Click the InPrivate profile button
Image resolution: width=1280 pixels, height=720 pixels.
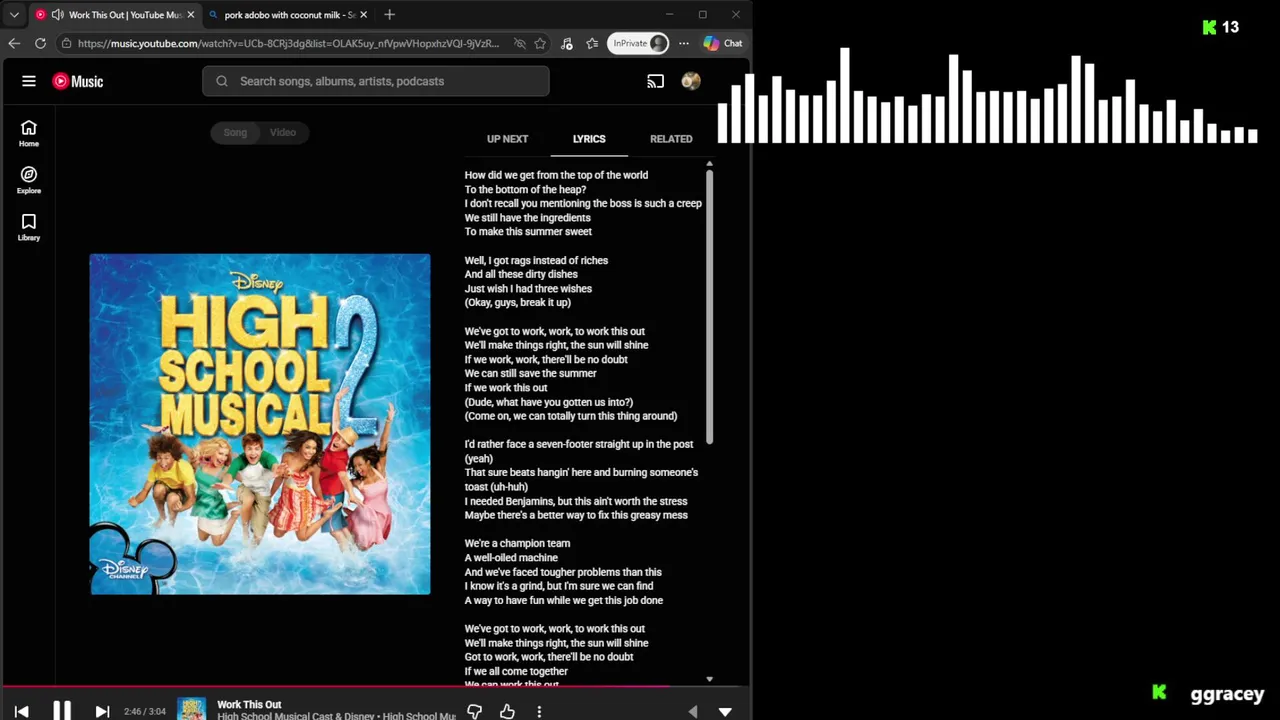tap(639, 43)
